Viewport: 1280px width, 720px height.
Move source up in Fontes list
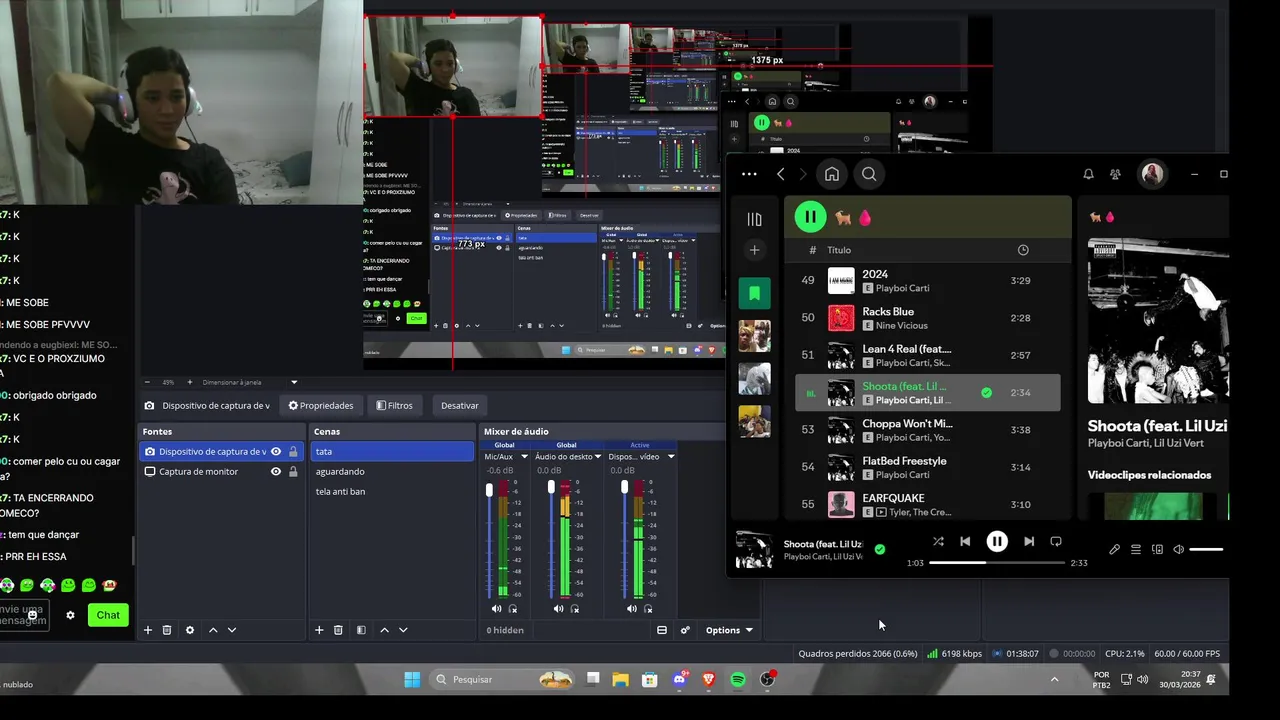(213, 630)
